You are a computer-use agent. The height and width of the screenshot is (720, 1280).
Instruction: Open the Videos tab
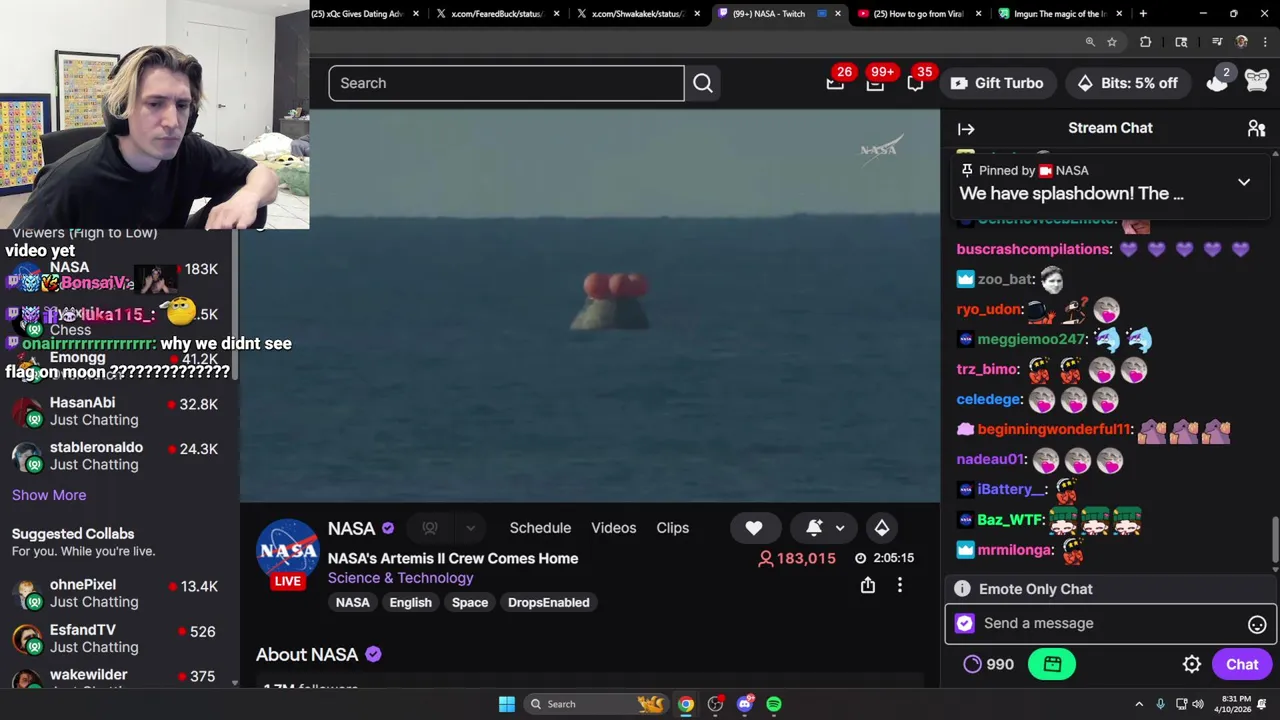(x=613, y=528)
